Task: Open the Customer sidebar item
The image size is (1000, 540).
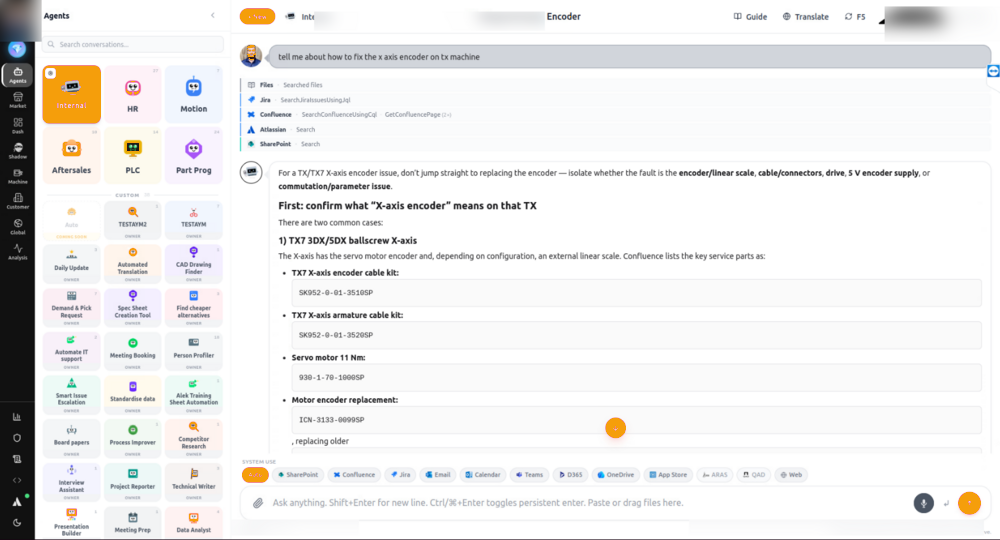Action: 17,201
